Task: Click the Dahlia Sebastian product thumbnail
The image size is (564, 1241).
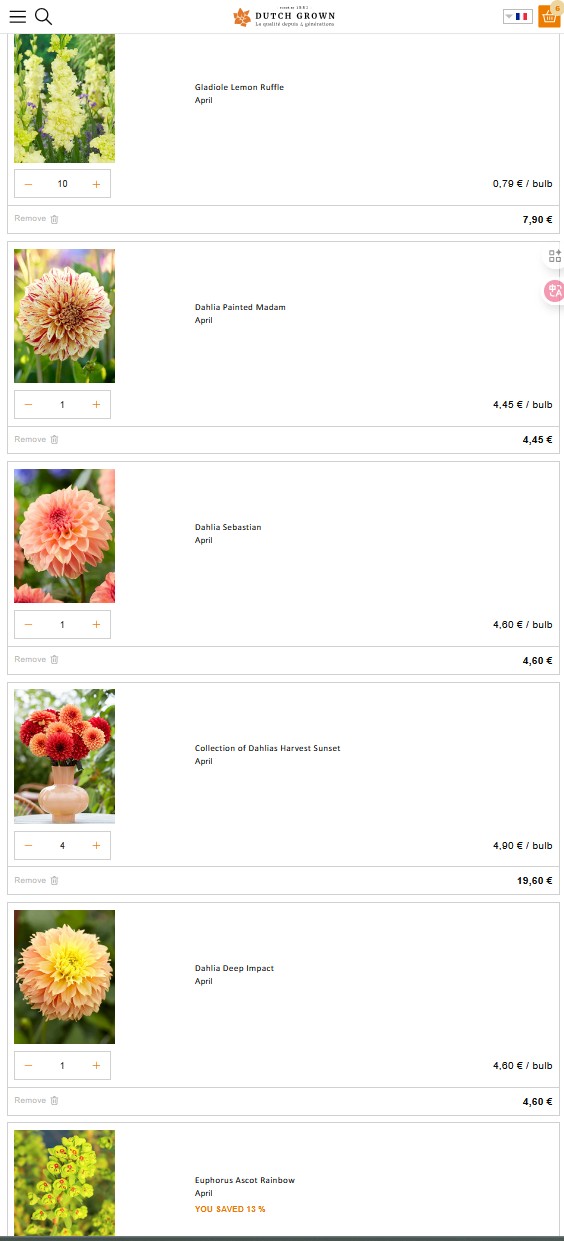Action: (64, 536)
